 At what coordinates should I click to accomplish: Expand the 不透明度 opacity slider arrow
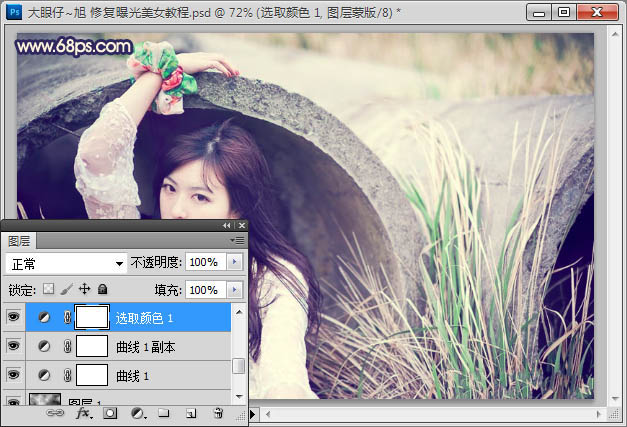(x=235, y=262)
